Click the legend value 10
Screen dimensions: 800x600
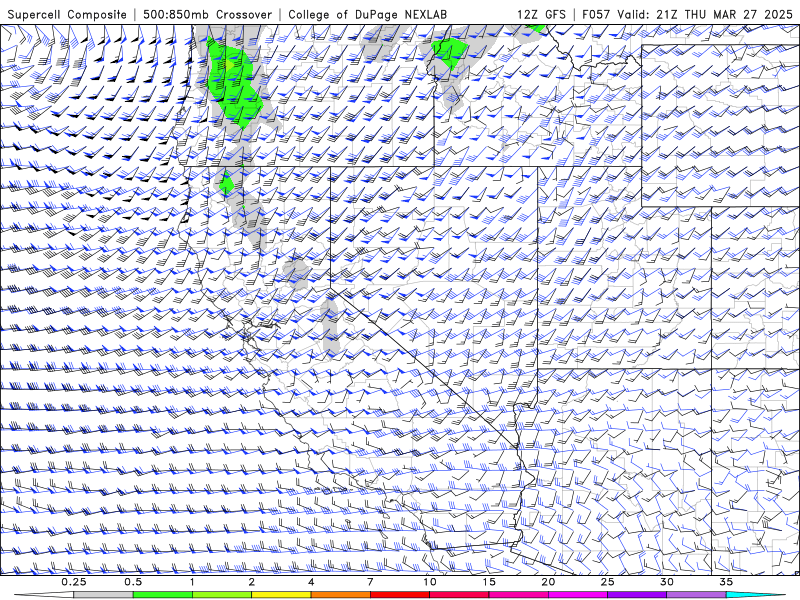coord(430,582)
